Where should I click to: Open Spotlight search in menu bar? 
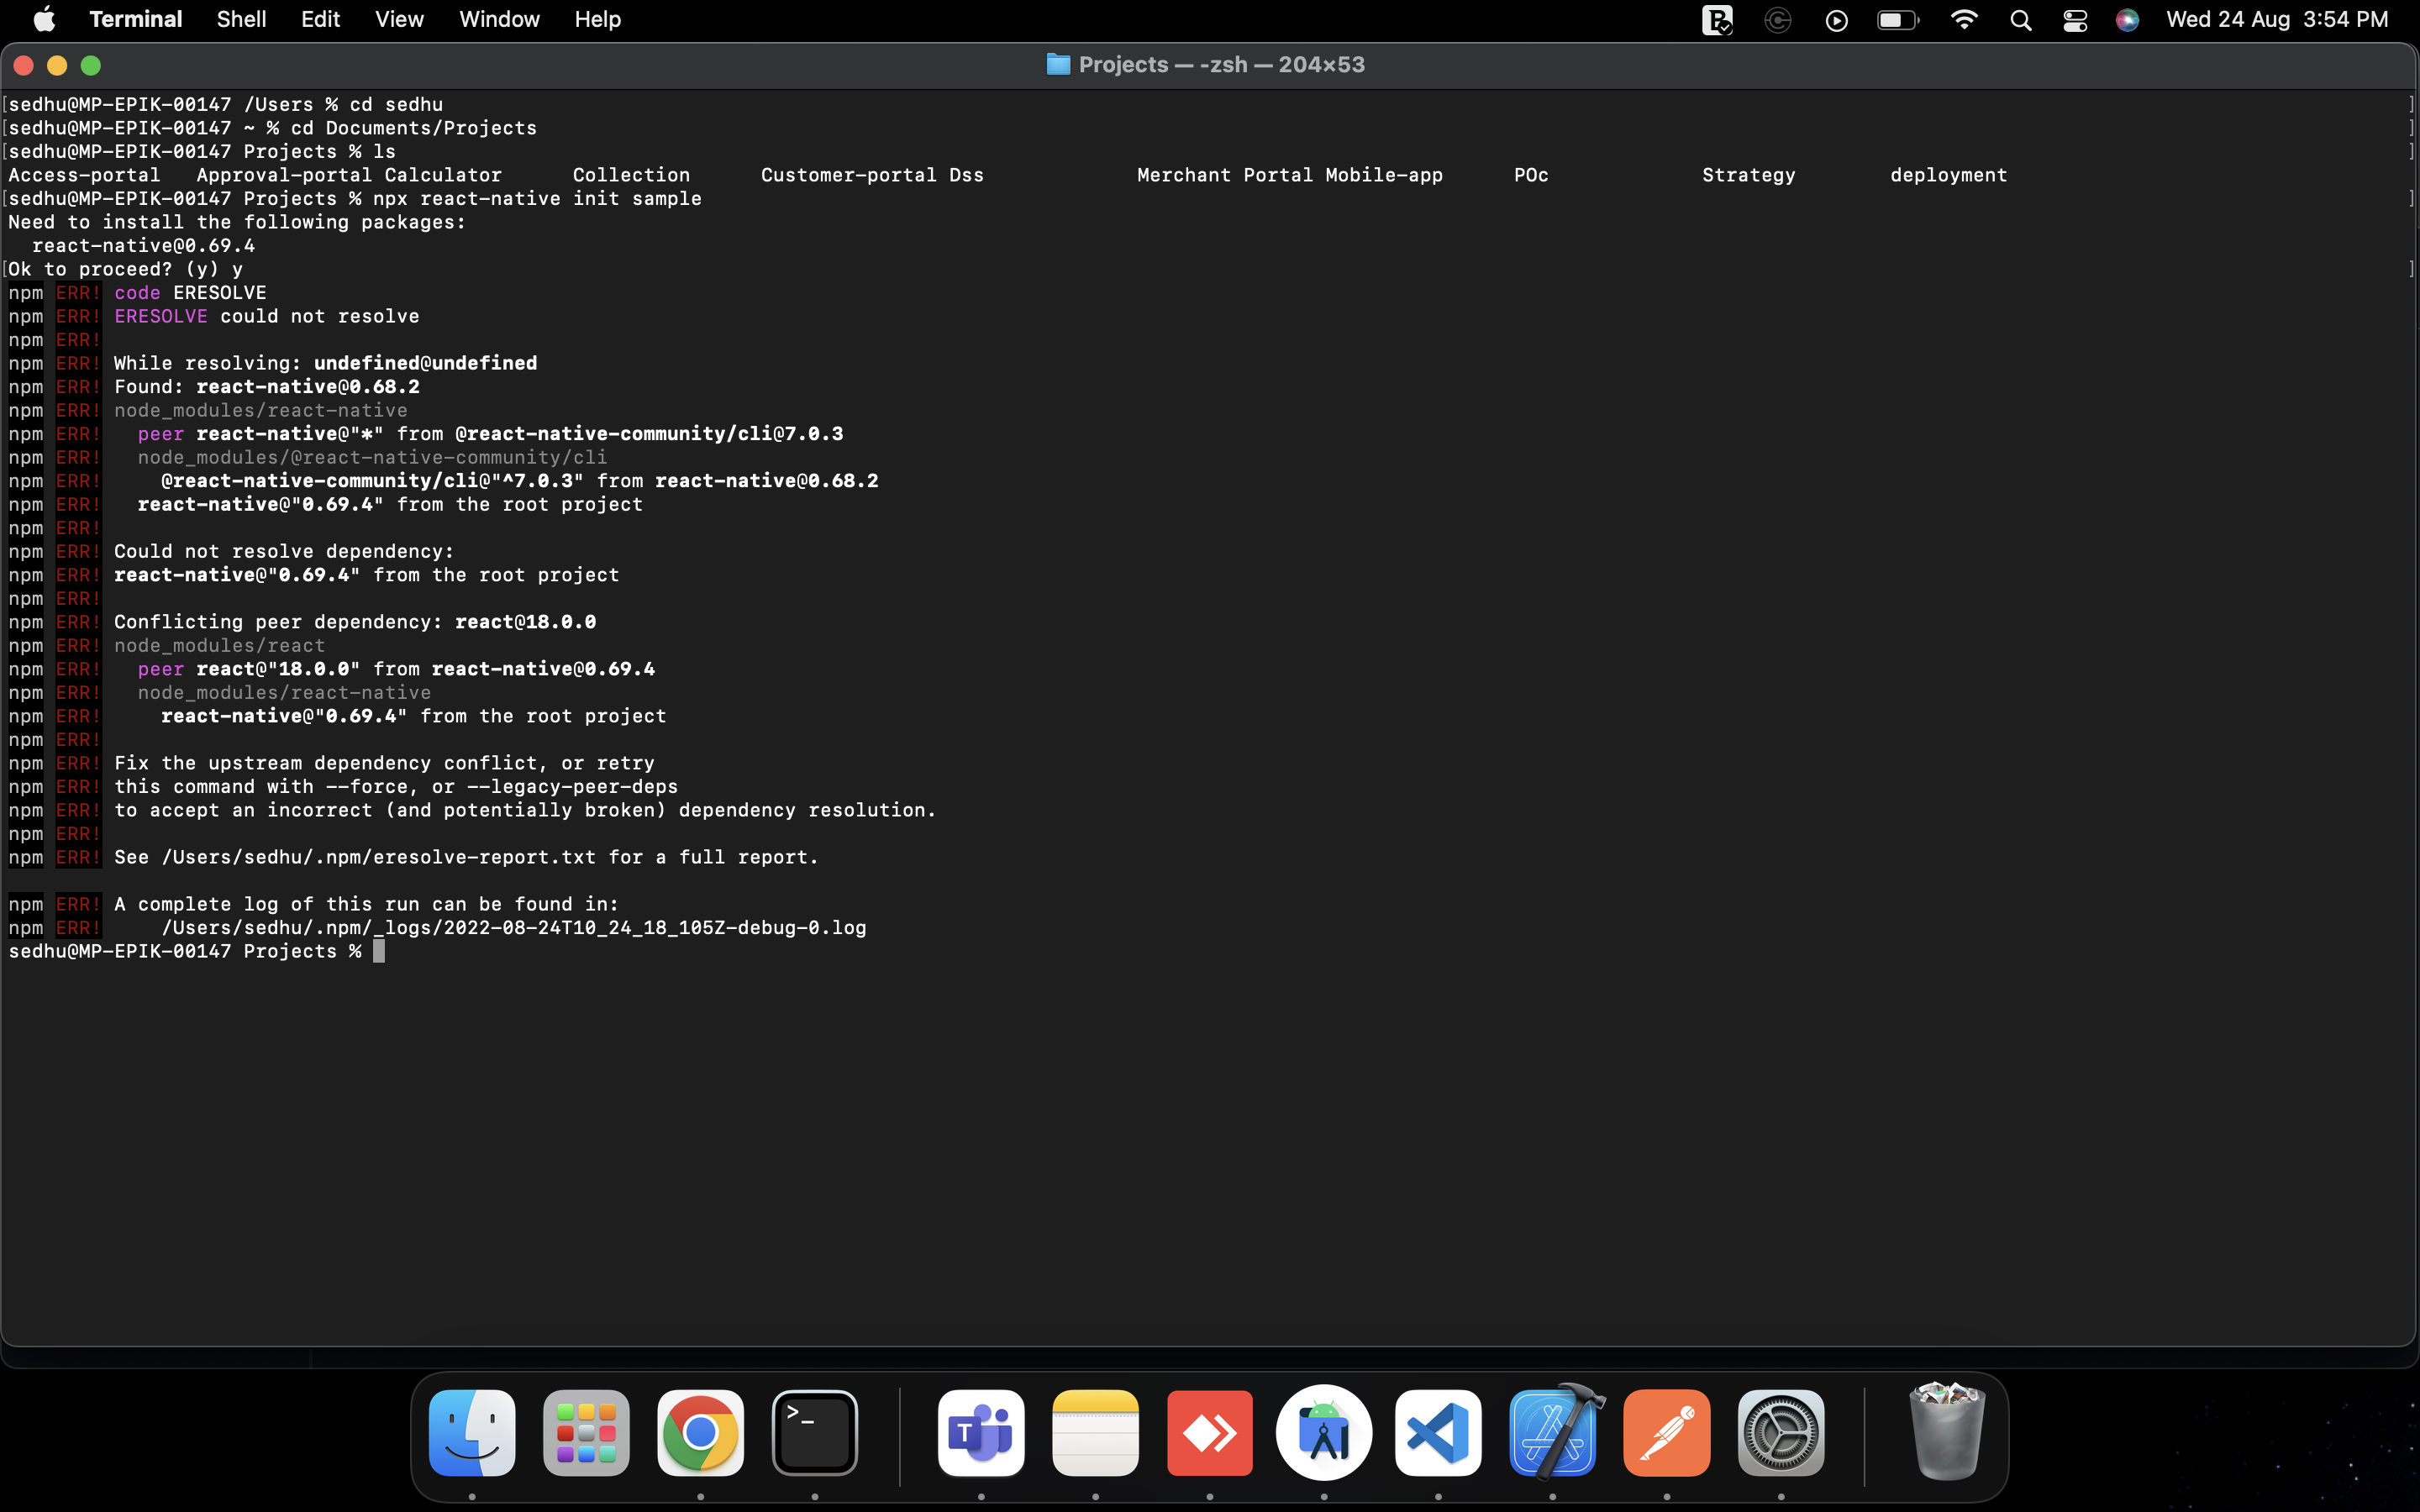(2020, 20)
